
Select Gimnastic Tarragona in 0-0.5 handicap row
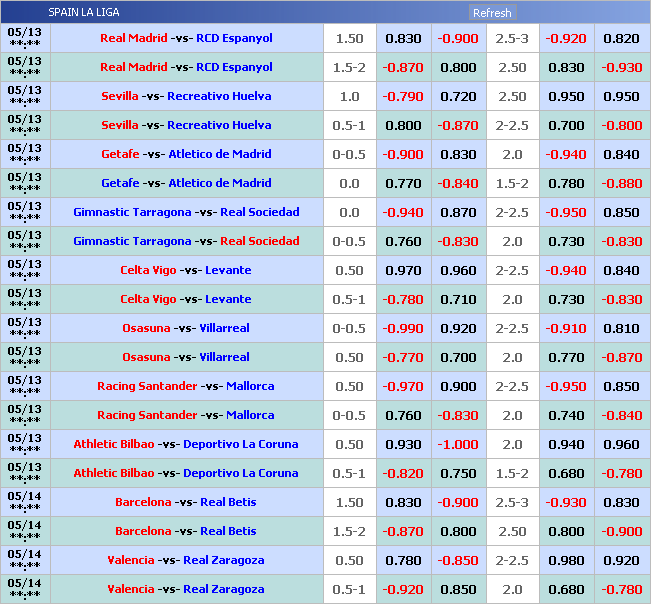pyautogui.click(x=132, y=241)
